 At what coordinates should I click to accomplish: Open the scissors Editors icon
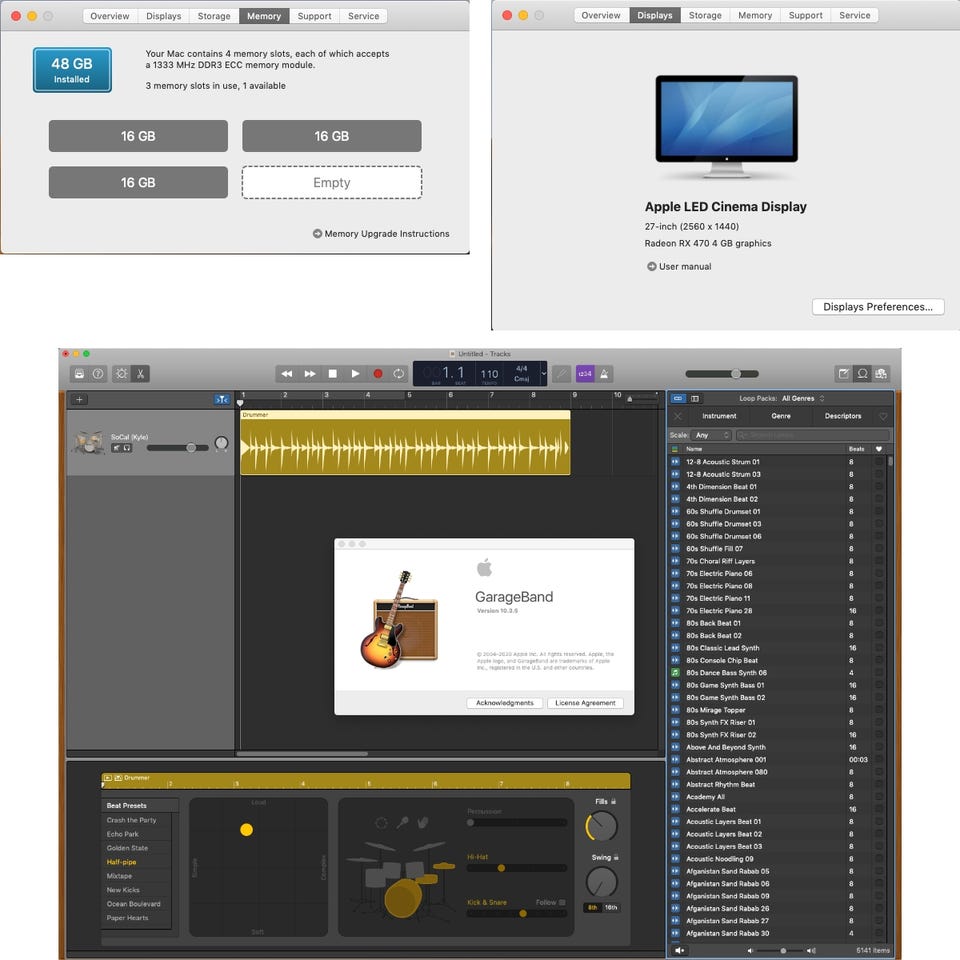coord(140,373)
